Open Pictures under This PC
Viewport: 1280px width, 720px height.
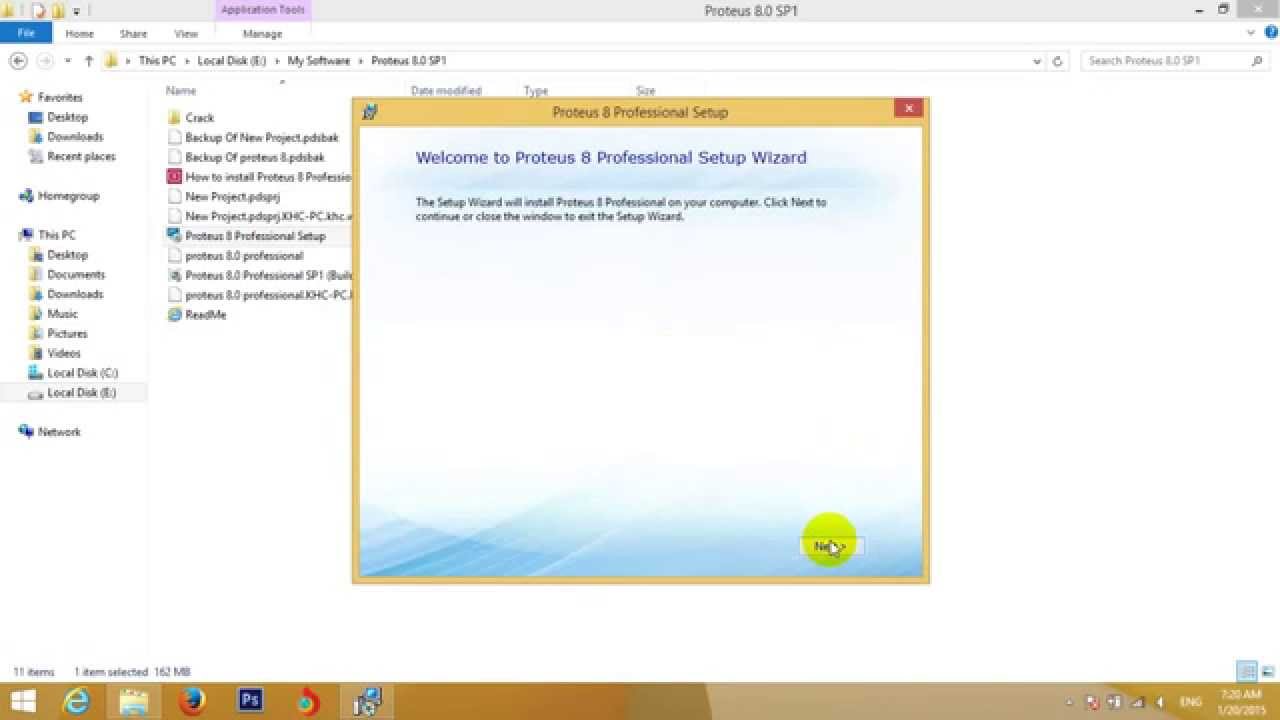[x=67, y=333]
